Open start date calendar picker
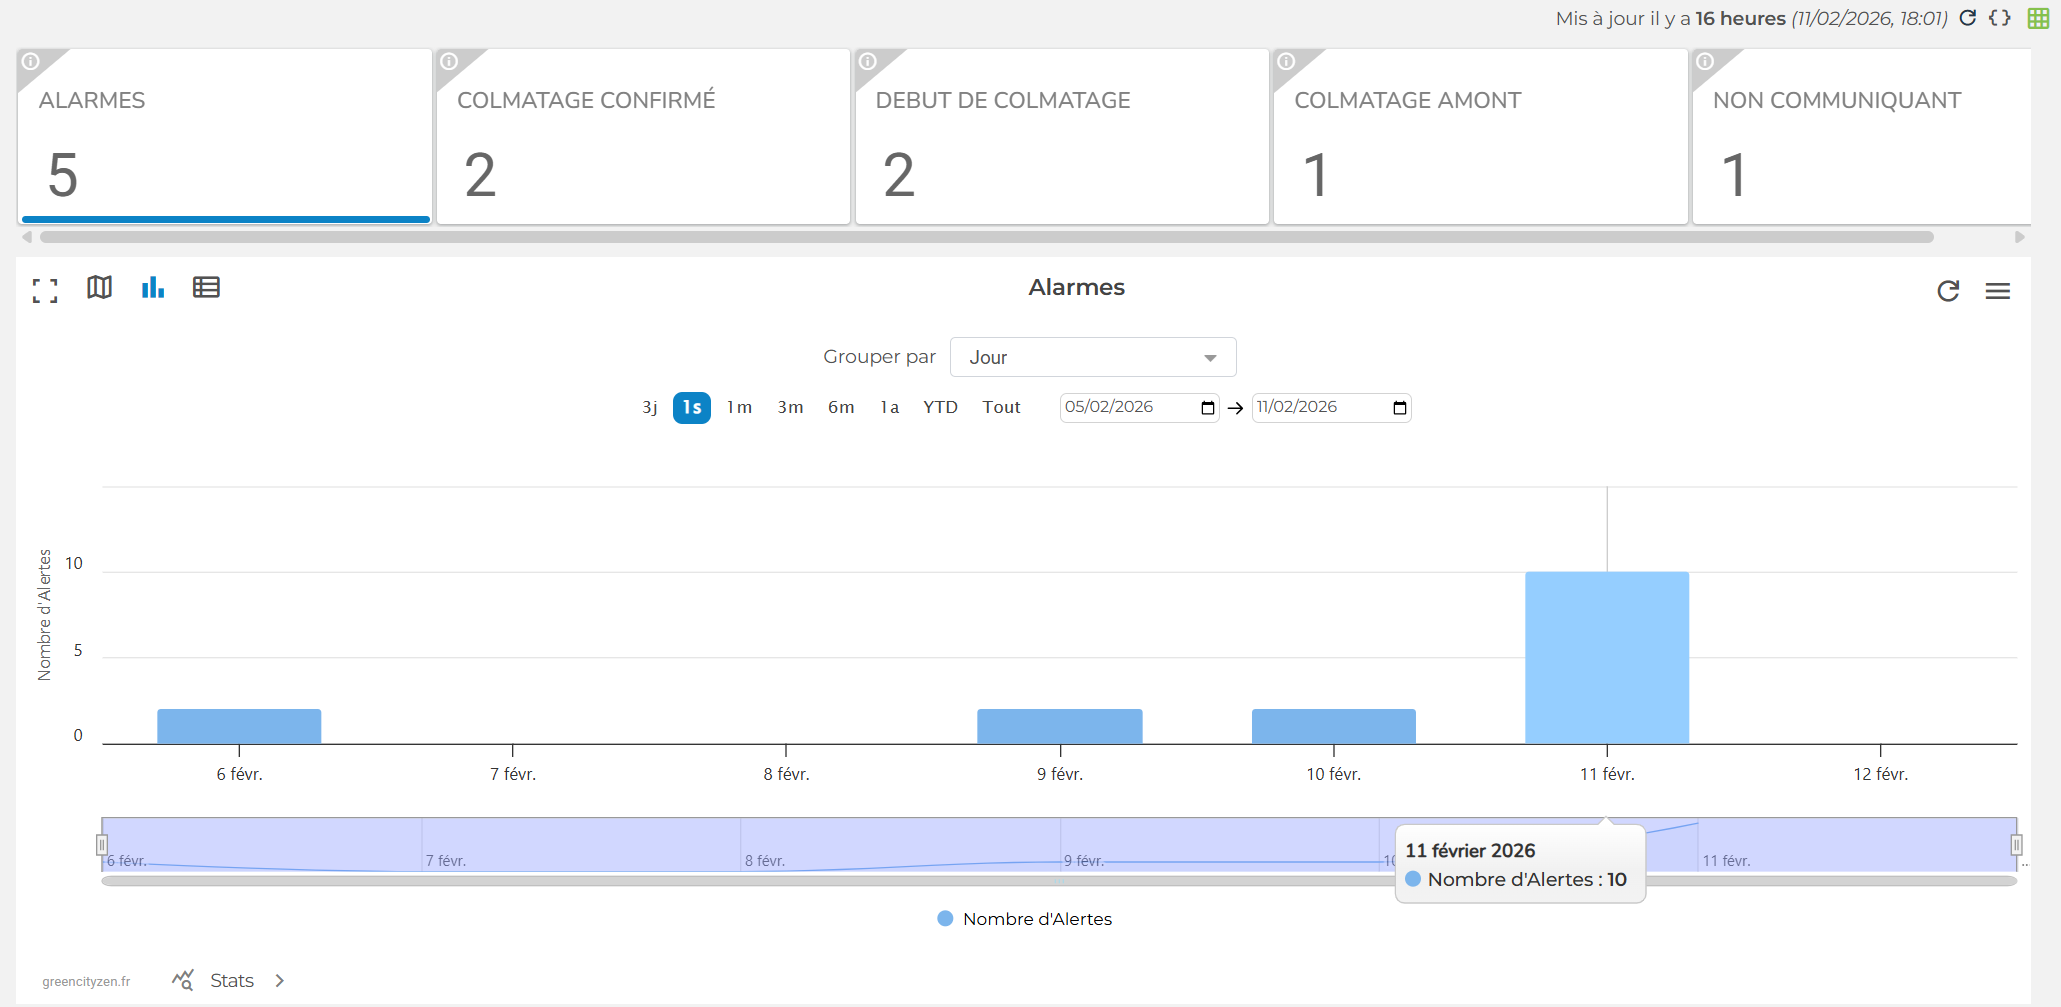This screenshot has height=1007, width=2061. coord(1207,408)
